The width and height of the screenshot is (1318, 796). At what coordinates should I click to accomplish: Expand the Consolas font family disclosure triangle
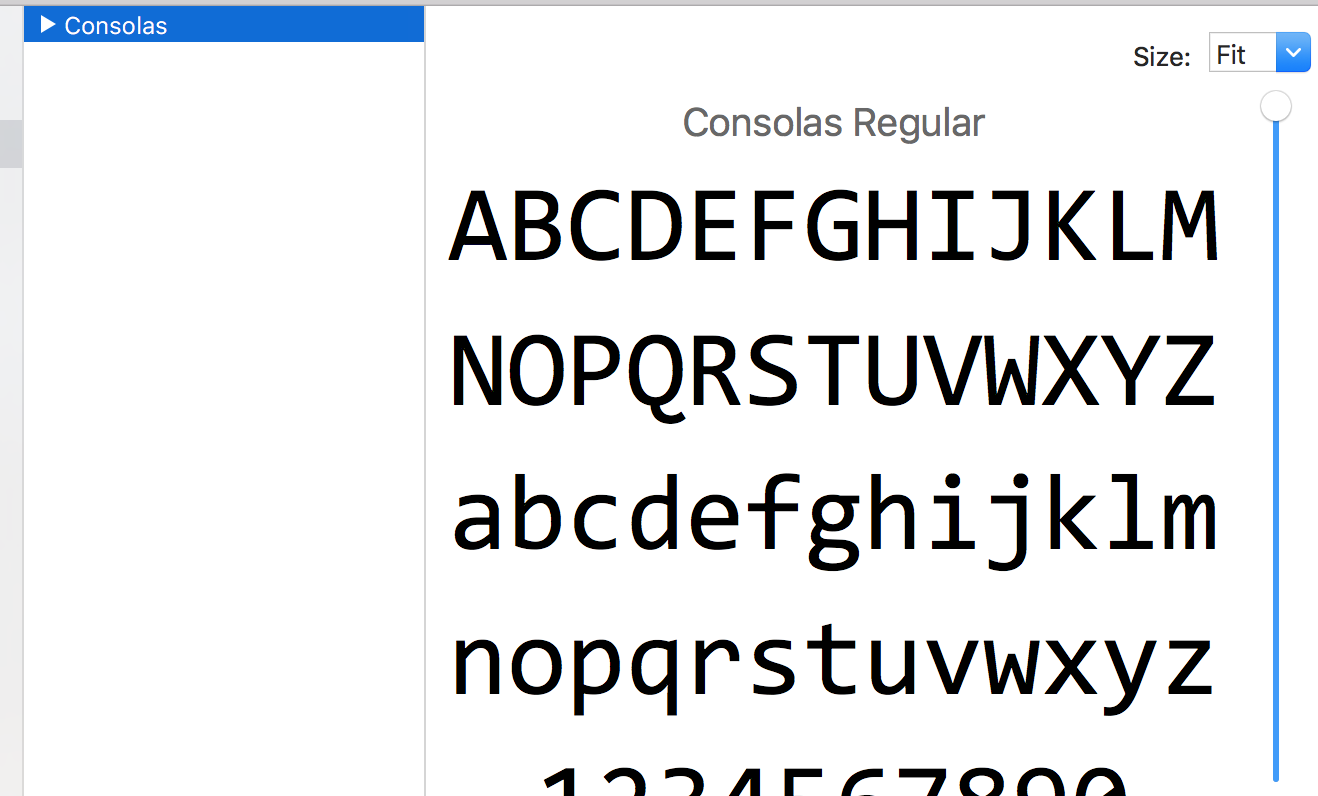tap(48, 25)
